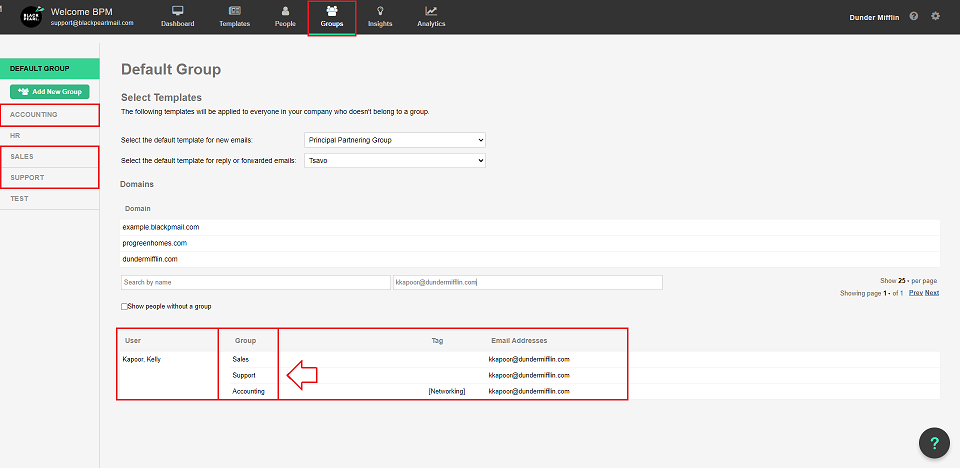Expand reply or forwarded emails template dropdown
The image size is (960, 468).
coord(394,160)
